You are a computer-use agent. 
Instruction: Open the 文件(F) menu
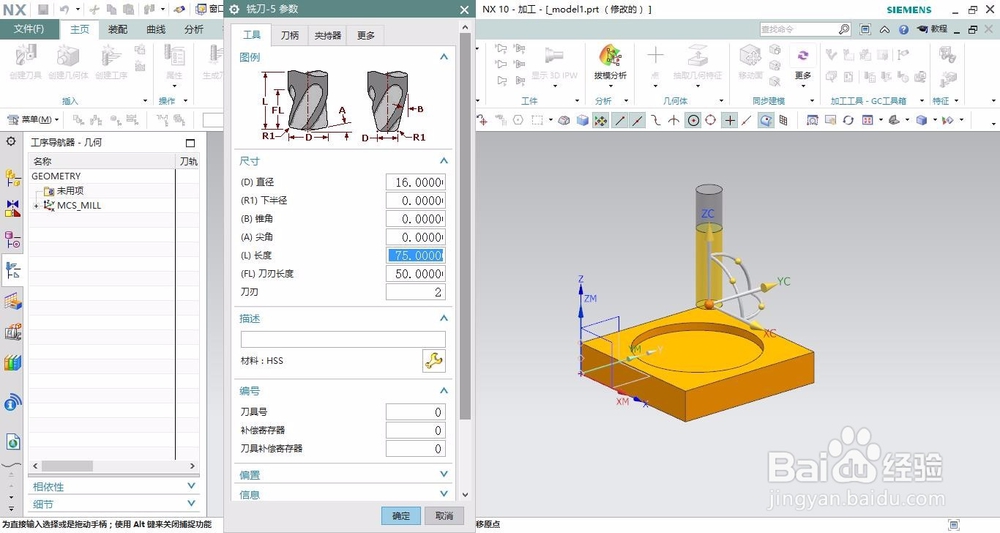29,29
